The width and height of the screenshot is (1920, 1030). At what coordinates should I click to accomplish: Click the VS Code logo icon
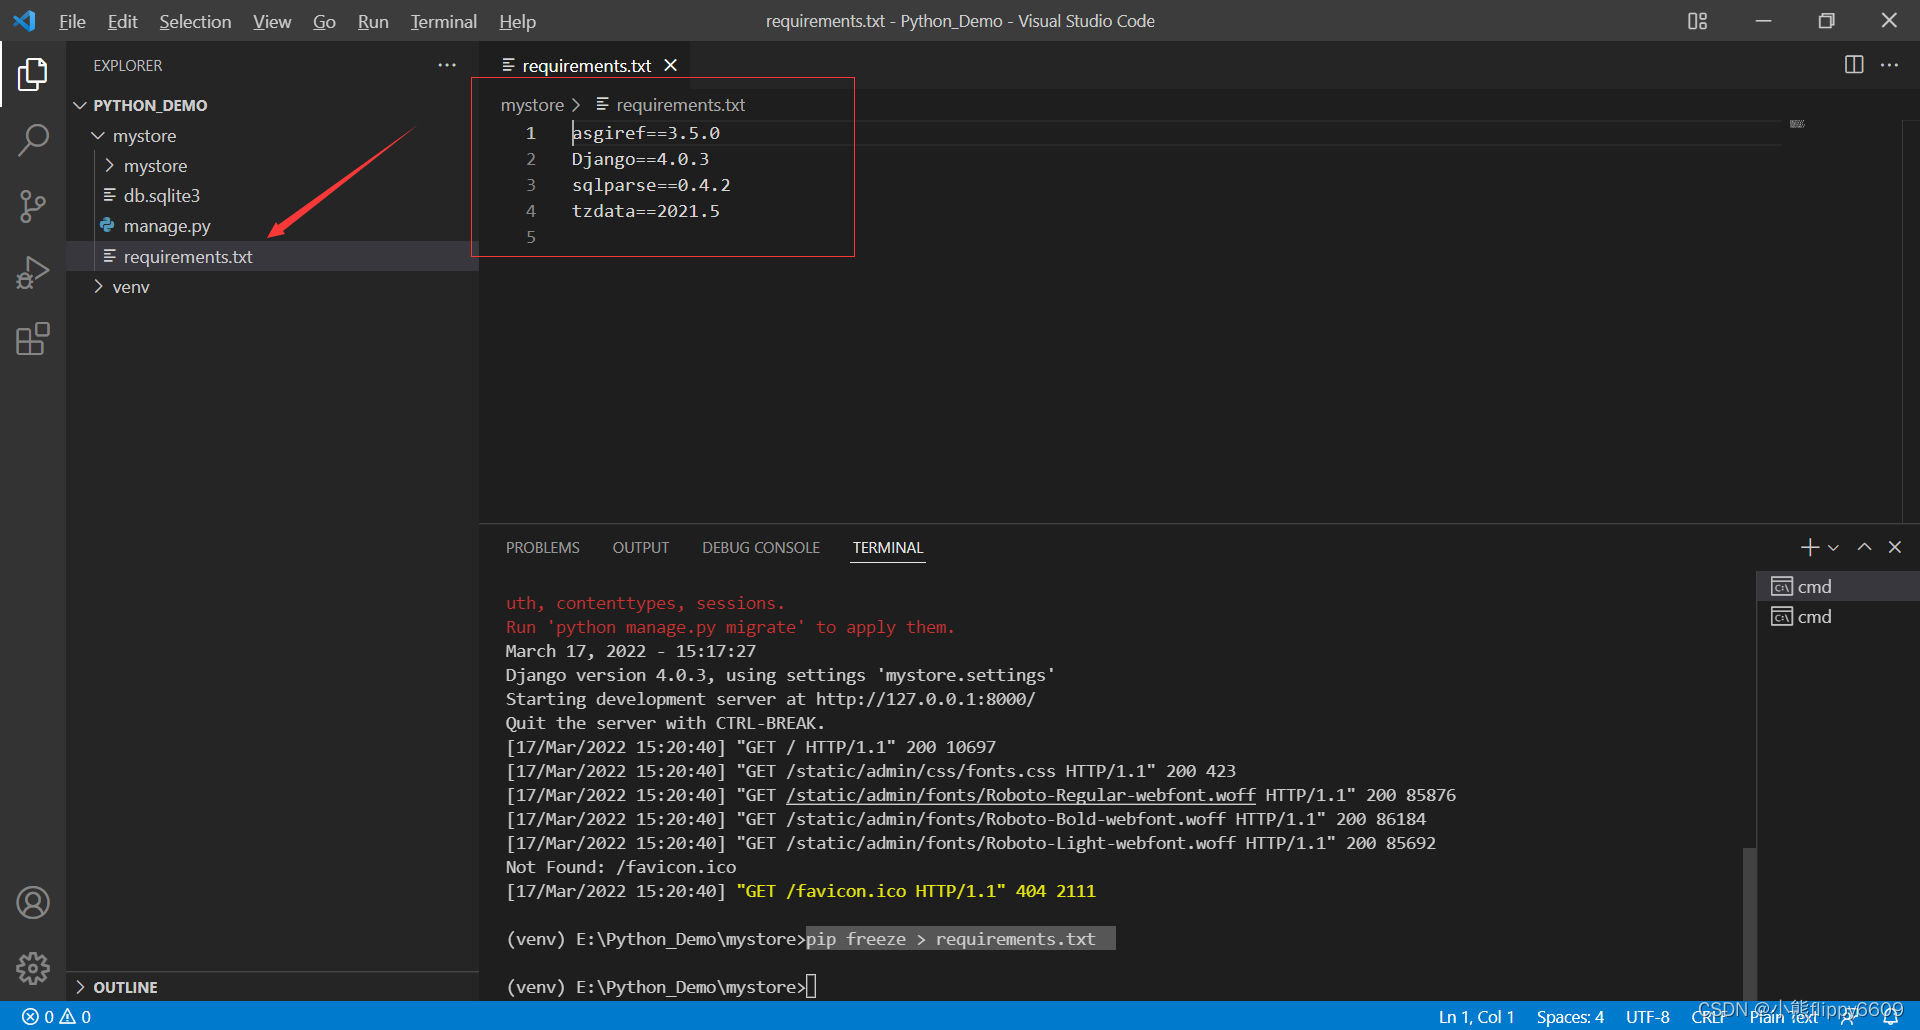coord(24,21)
